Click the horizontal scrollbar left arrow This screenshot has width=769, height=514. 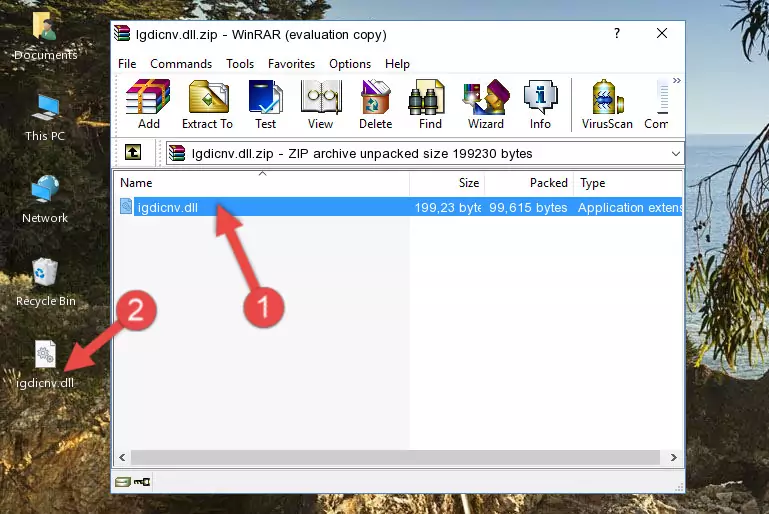click(122, 457)
